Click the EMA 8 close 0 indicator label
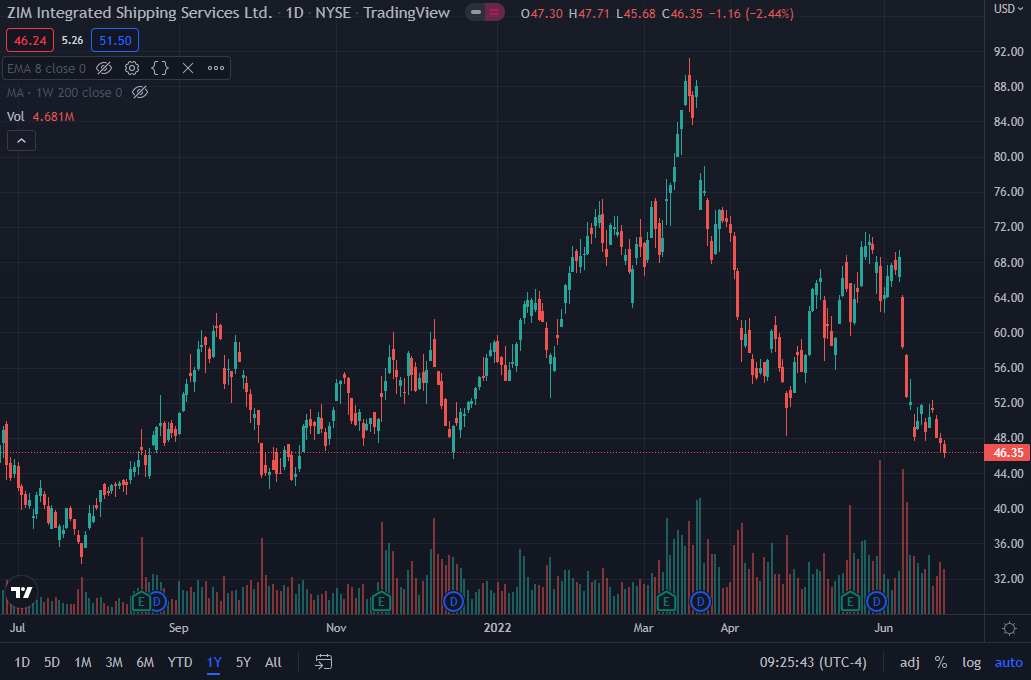 (46, 68)
